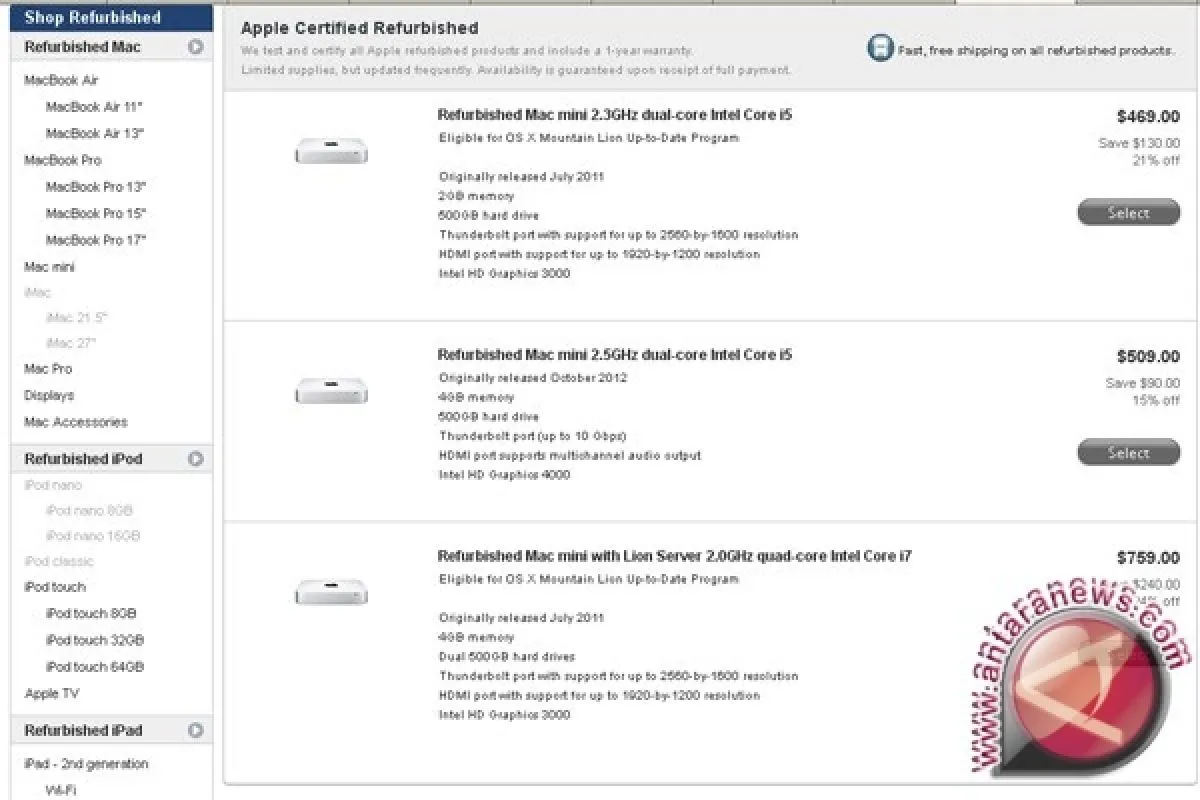Open the Mac mini 2.3GHz product thumbnail
Screen dimensions: 1200x800
click(331, 152)
